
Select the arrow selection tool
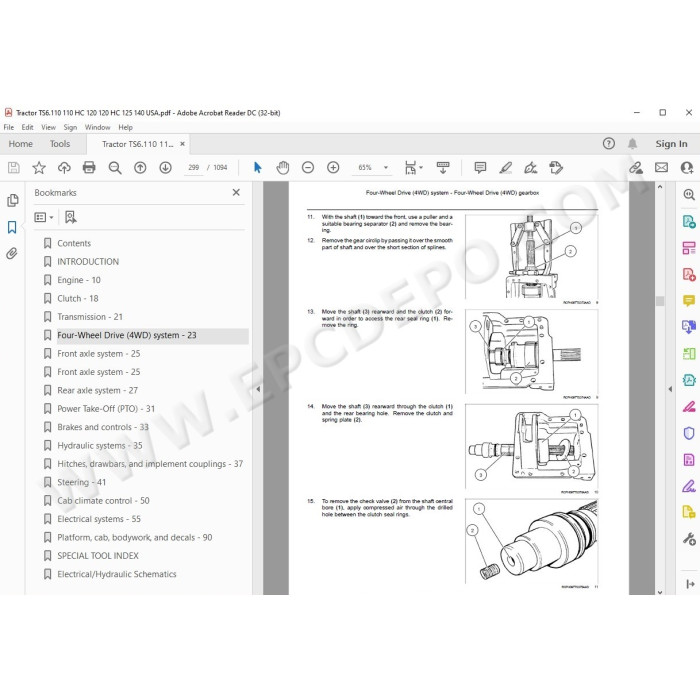258,168
